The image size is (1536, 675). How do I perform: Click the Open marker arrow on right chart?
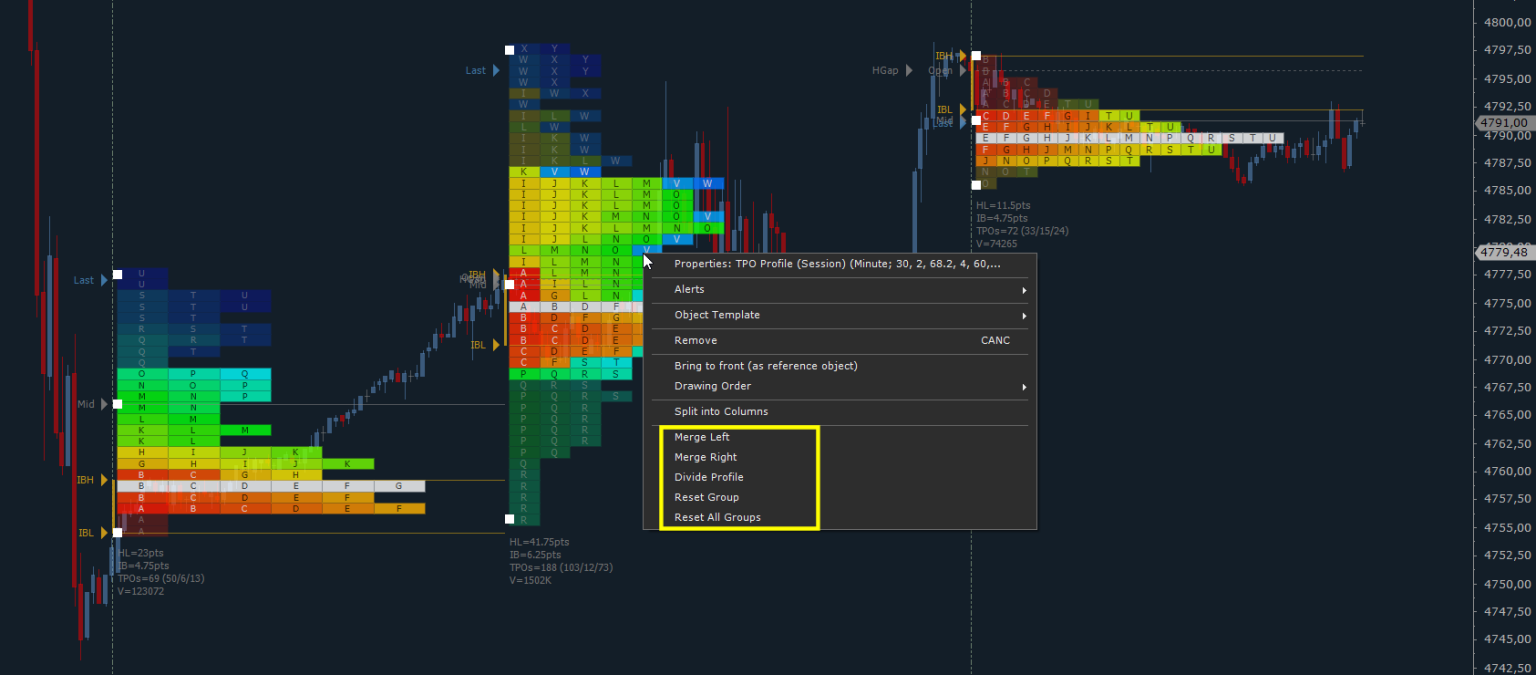click(x=961, y=70)
